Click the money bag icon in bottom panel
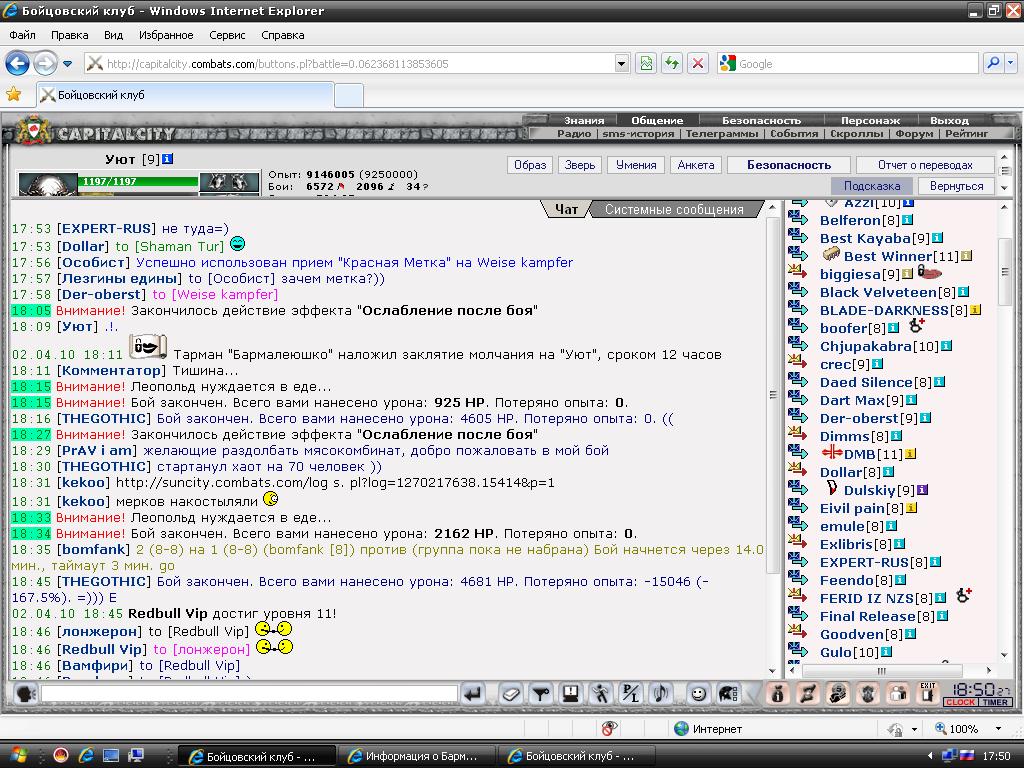The image size is (1024, 768). [x=777, y=694]
